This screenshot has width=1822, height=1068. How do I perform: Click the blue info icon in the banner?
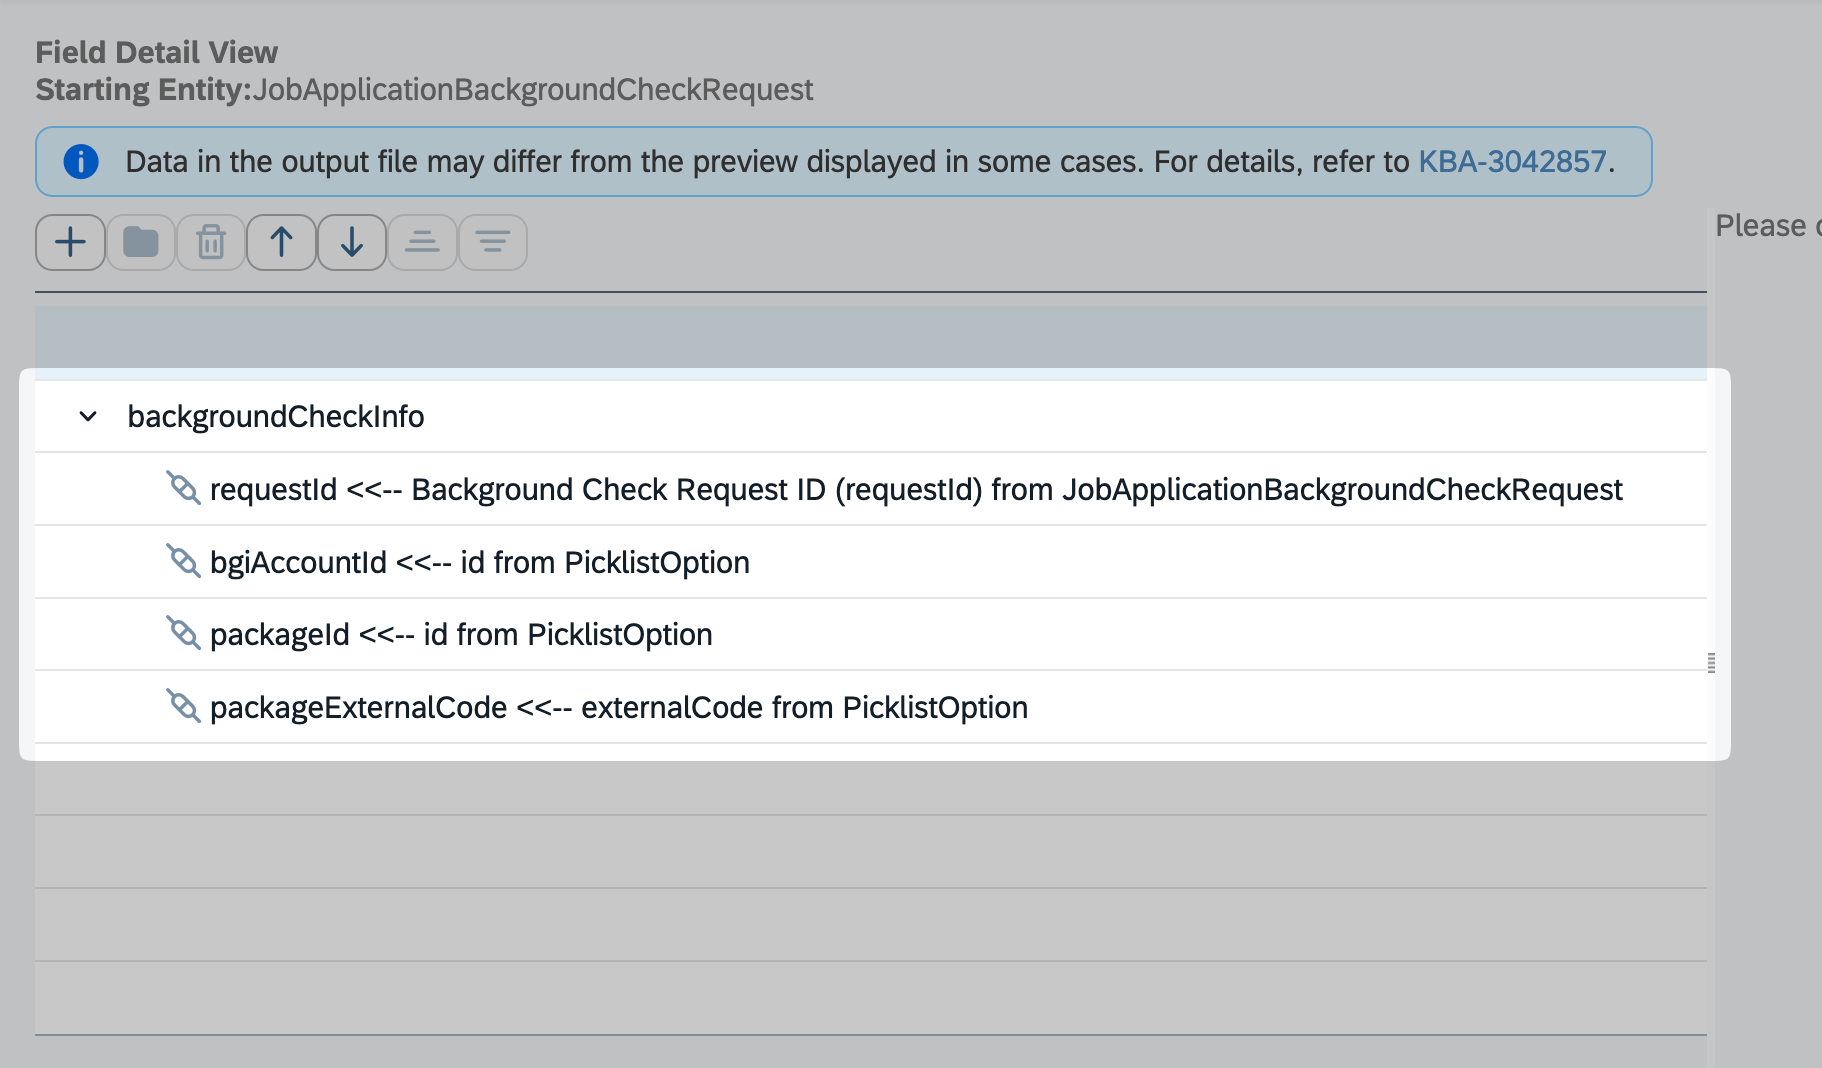point(81,161)
